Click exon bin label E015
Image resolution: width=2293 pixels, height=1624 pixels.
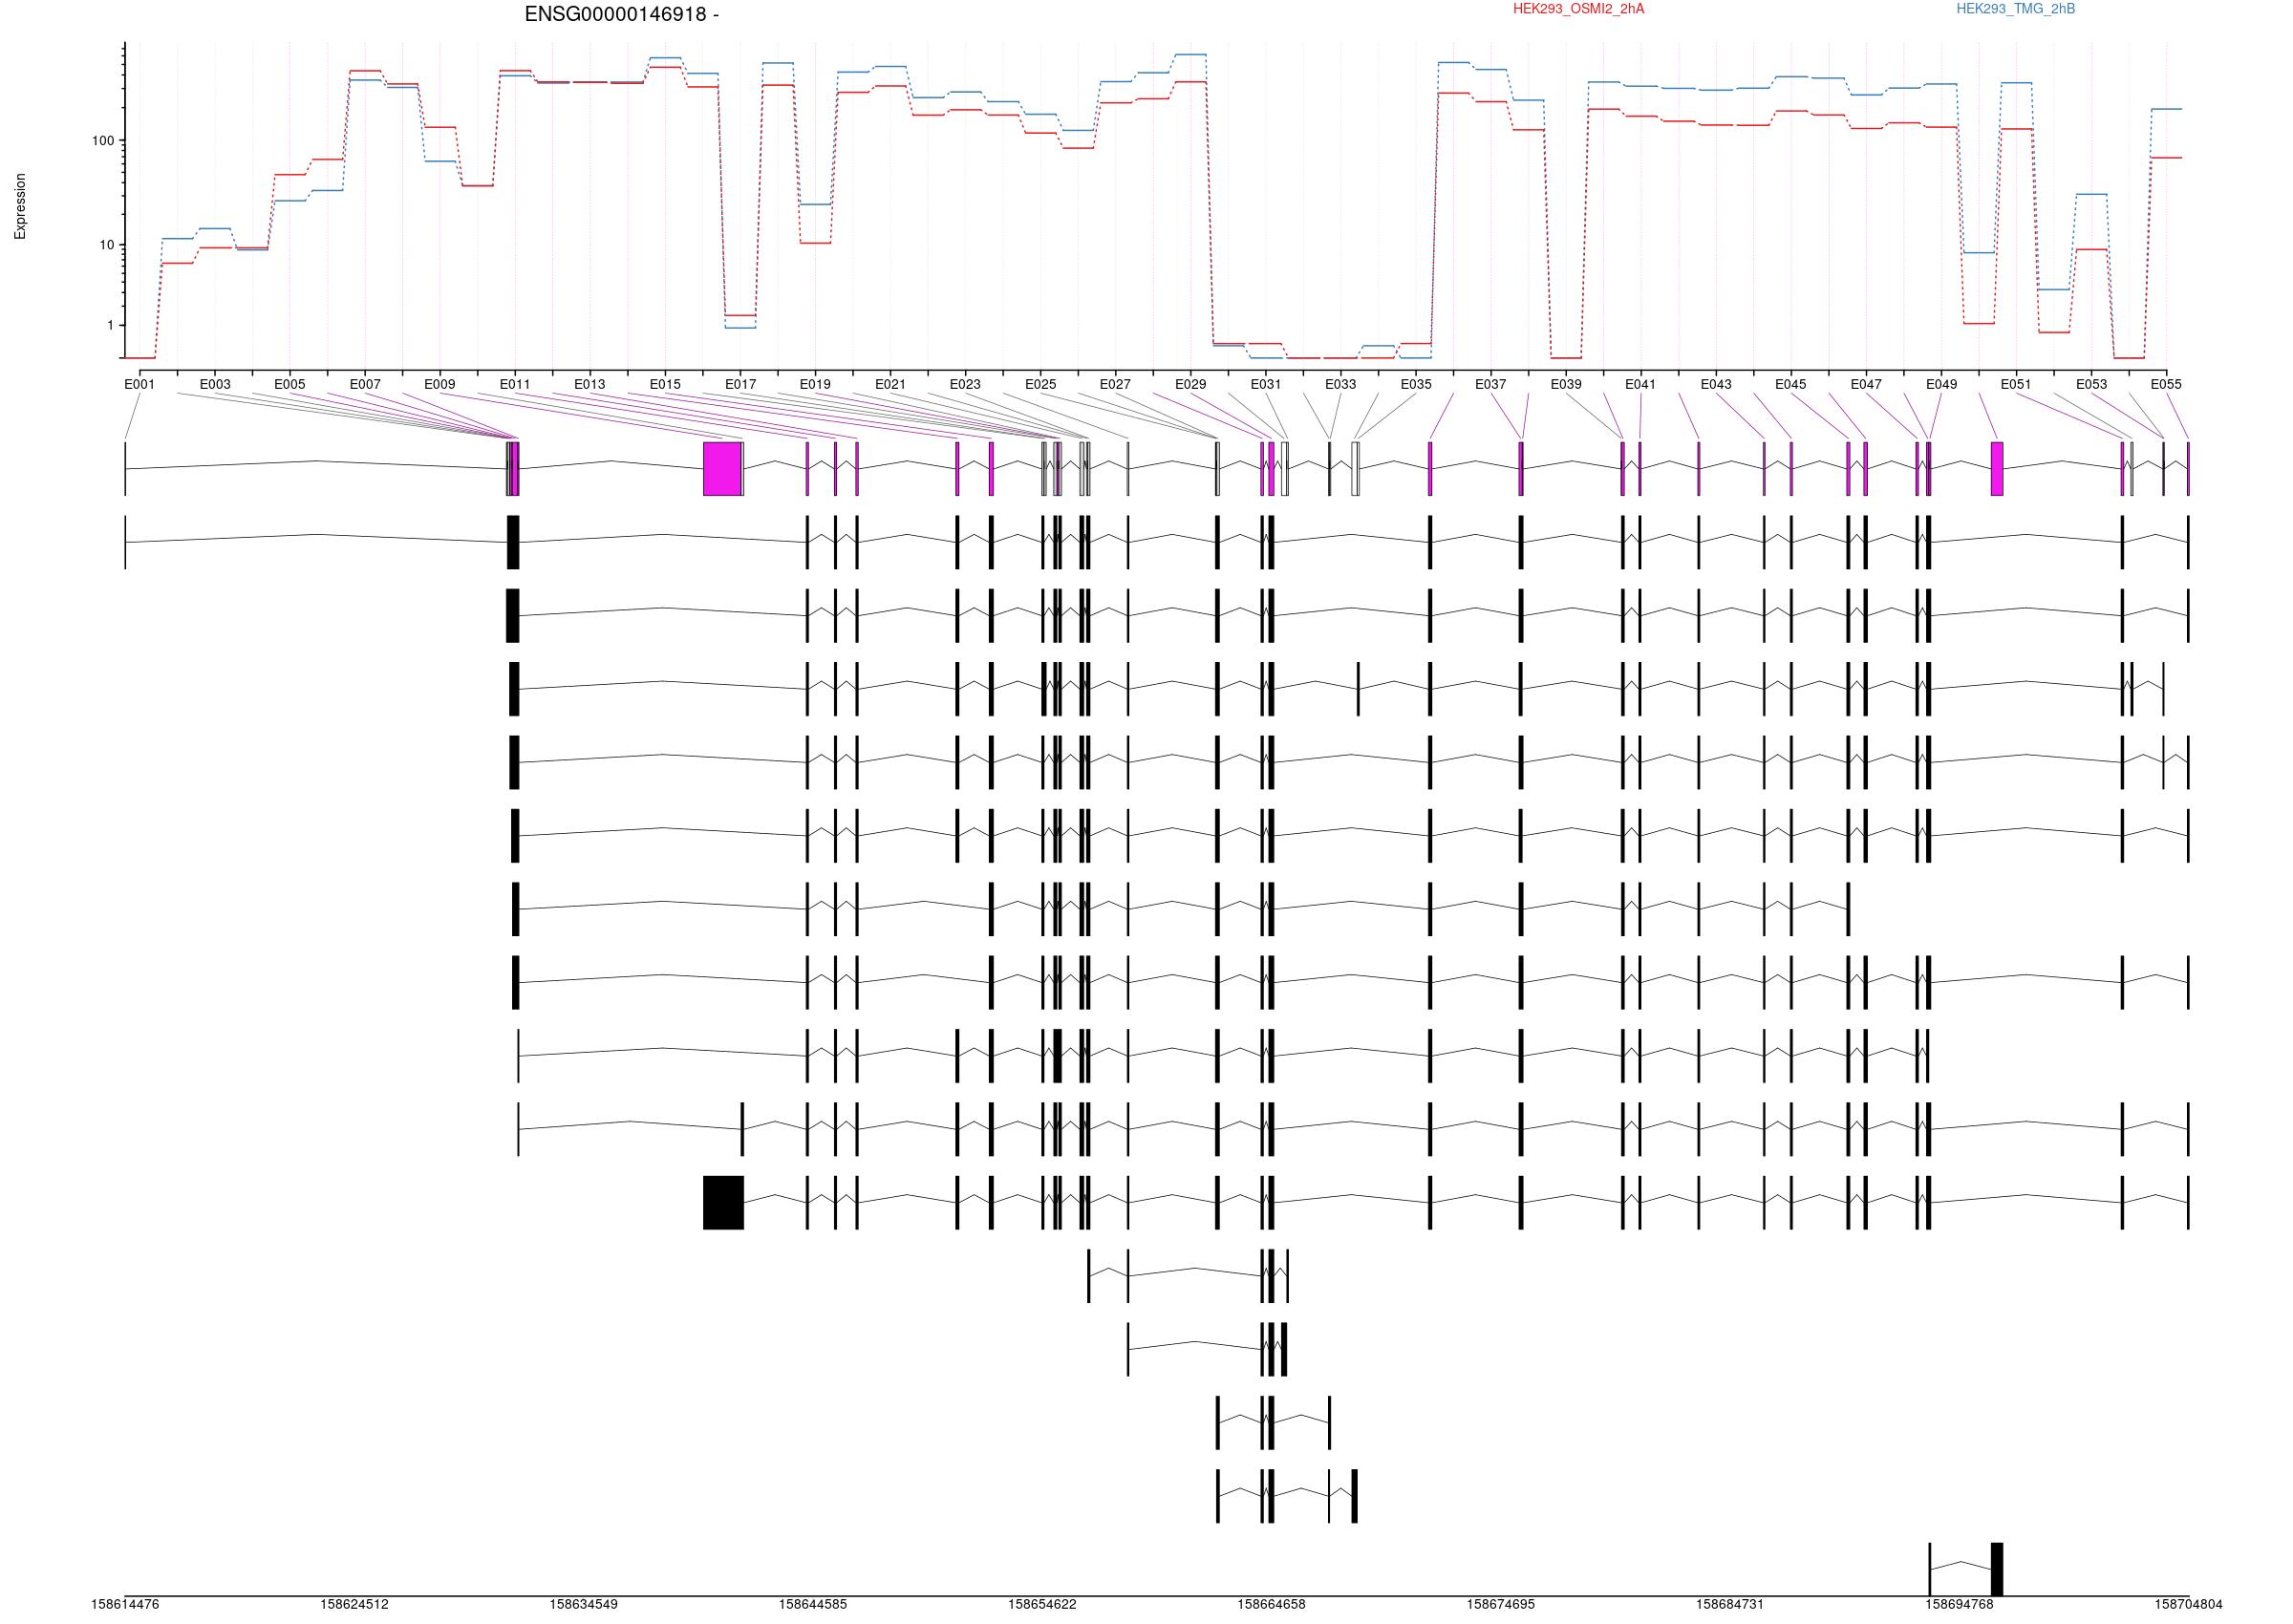(x=665, y=384)
